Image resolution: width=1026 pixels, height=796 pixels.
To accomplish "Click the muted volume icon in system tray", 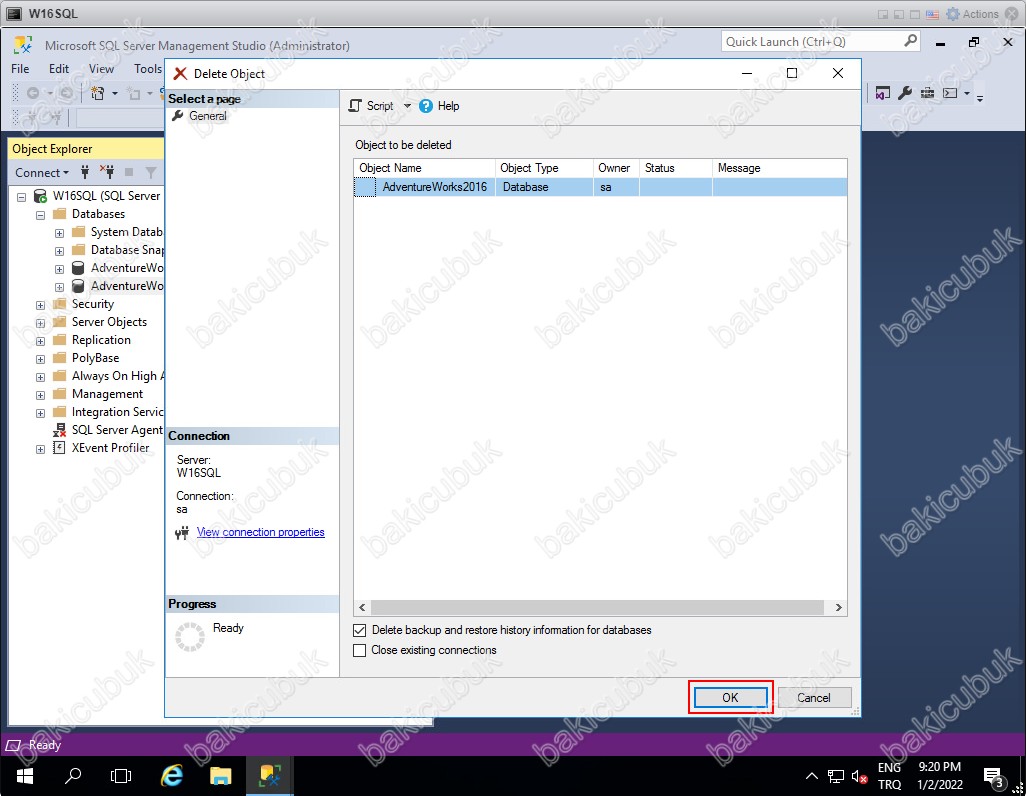I will (859, 777).
